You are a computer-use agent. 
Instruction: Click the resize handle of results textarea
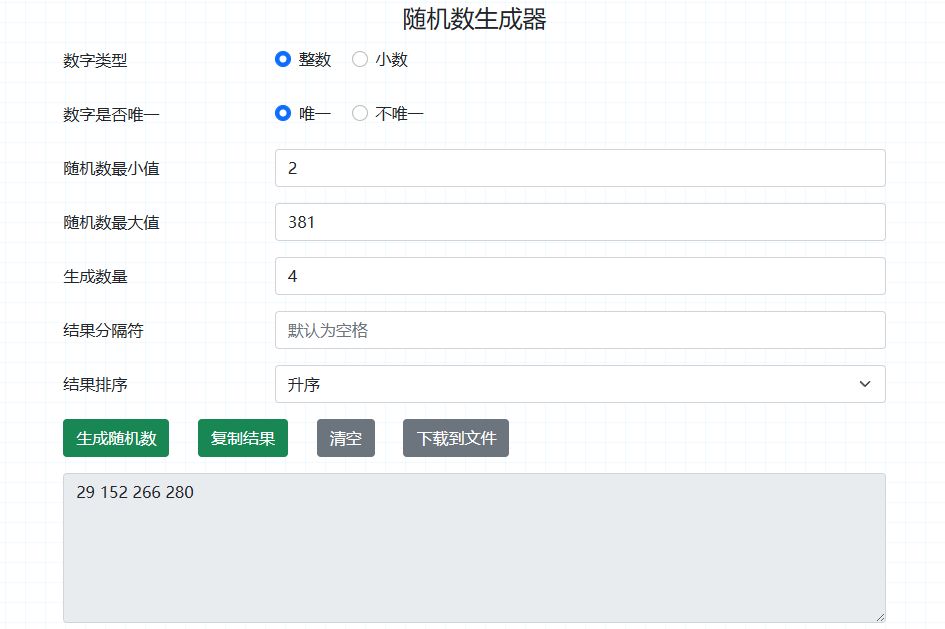point(880,617)
